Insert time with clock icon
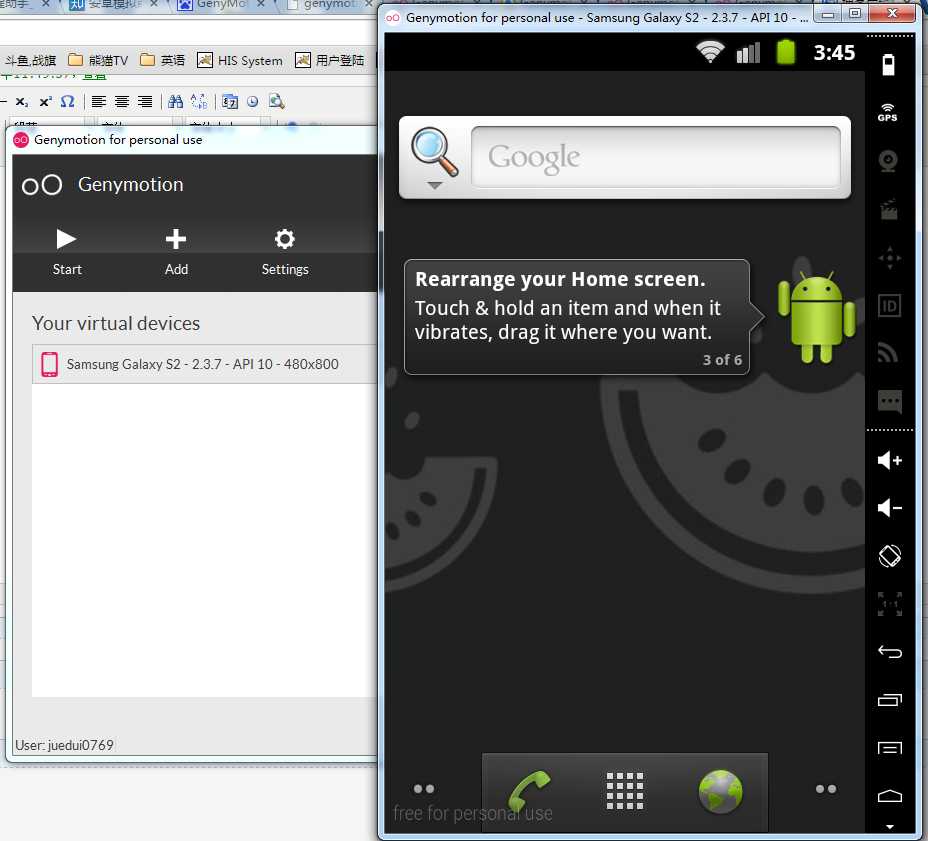The image size is (928, 841). [253, 102]
